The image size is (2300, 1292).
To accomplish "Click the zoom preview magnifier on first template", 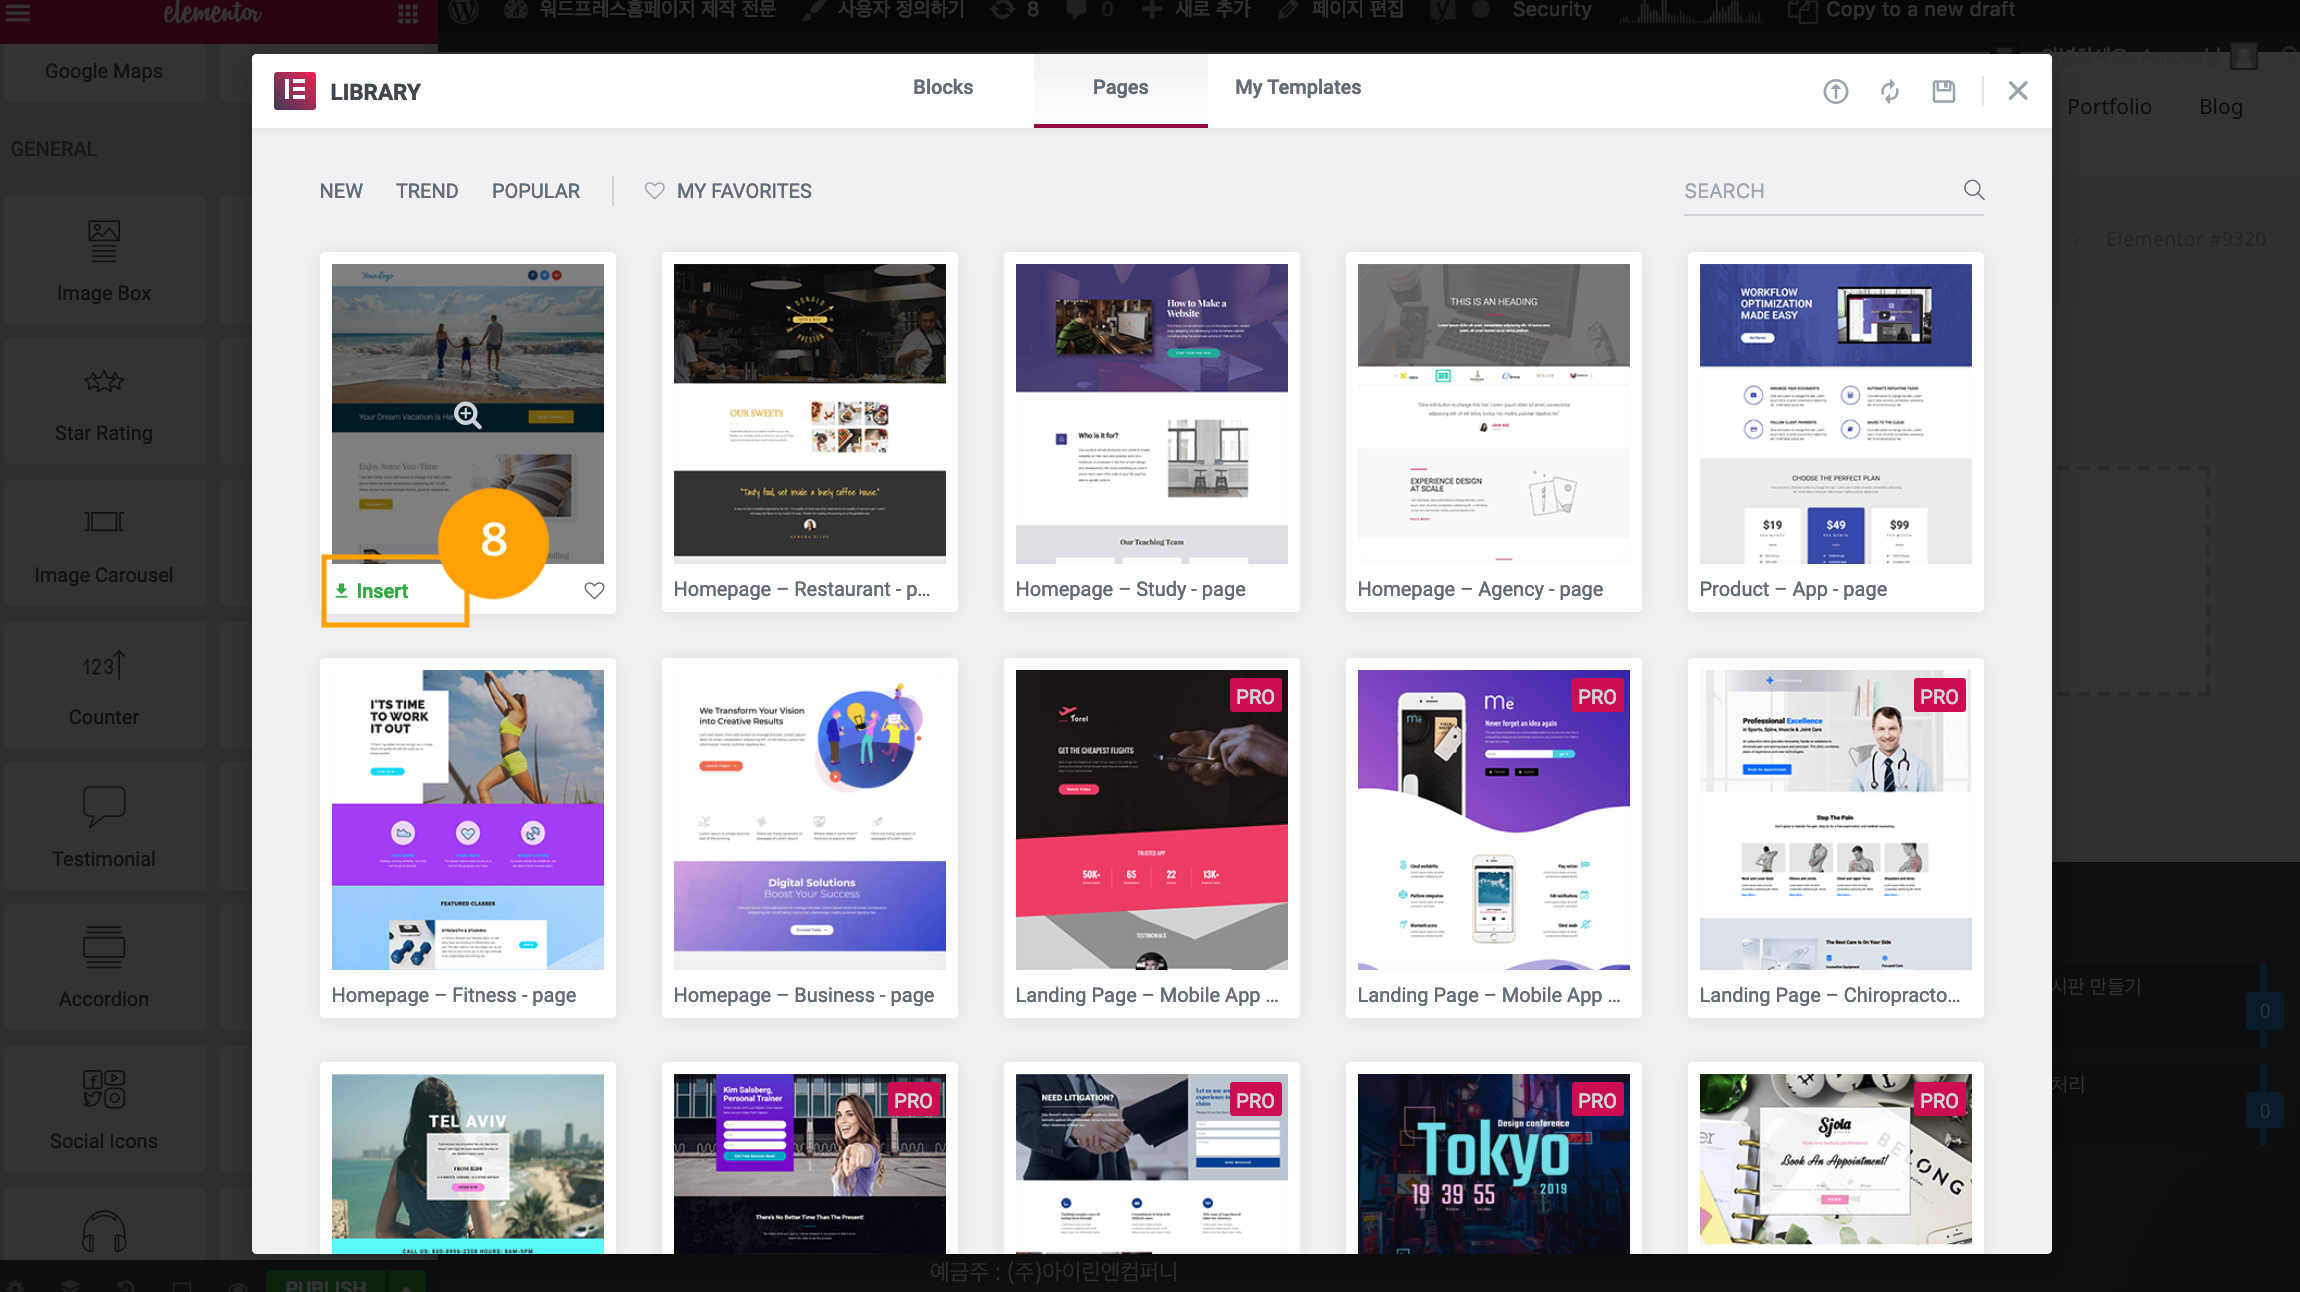I will pyautogui.click(x=468, y=415).
